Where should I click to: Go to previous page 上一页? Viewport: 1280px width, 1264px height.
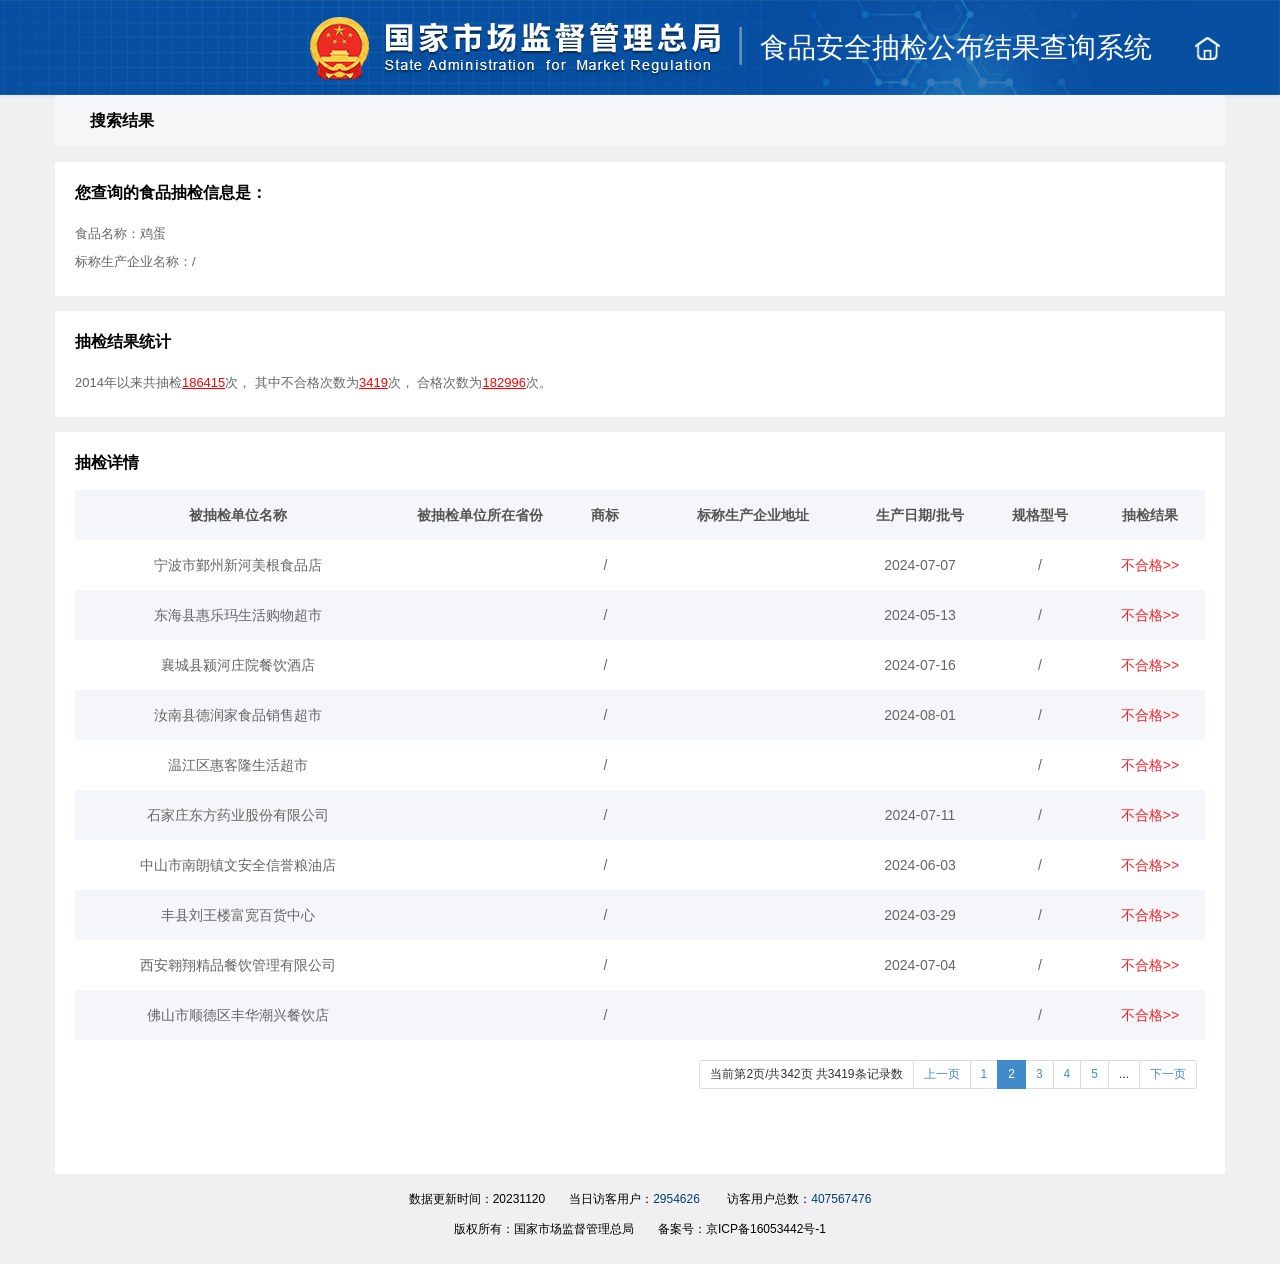[x=941, y=1074]
